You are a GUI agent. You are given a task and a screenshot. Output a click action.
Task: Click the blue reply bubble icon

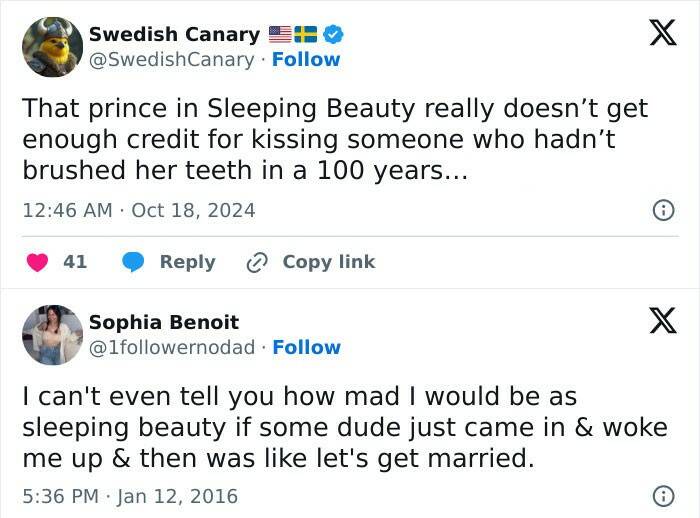point(133,262)
